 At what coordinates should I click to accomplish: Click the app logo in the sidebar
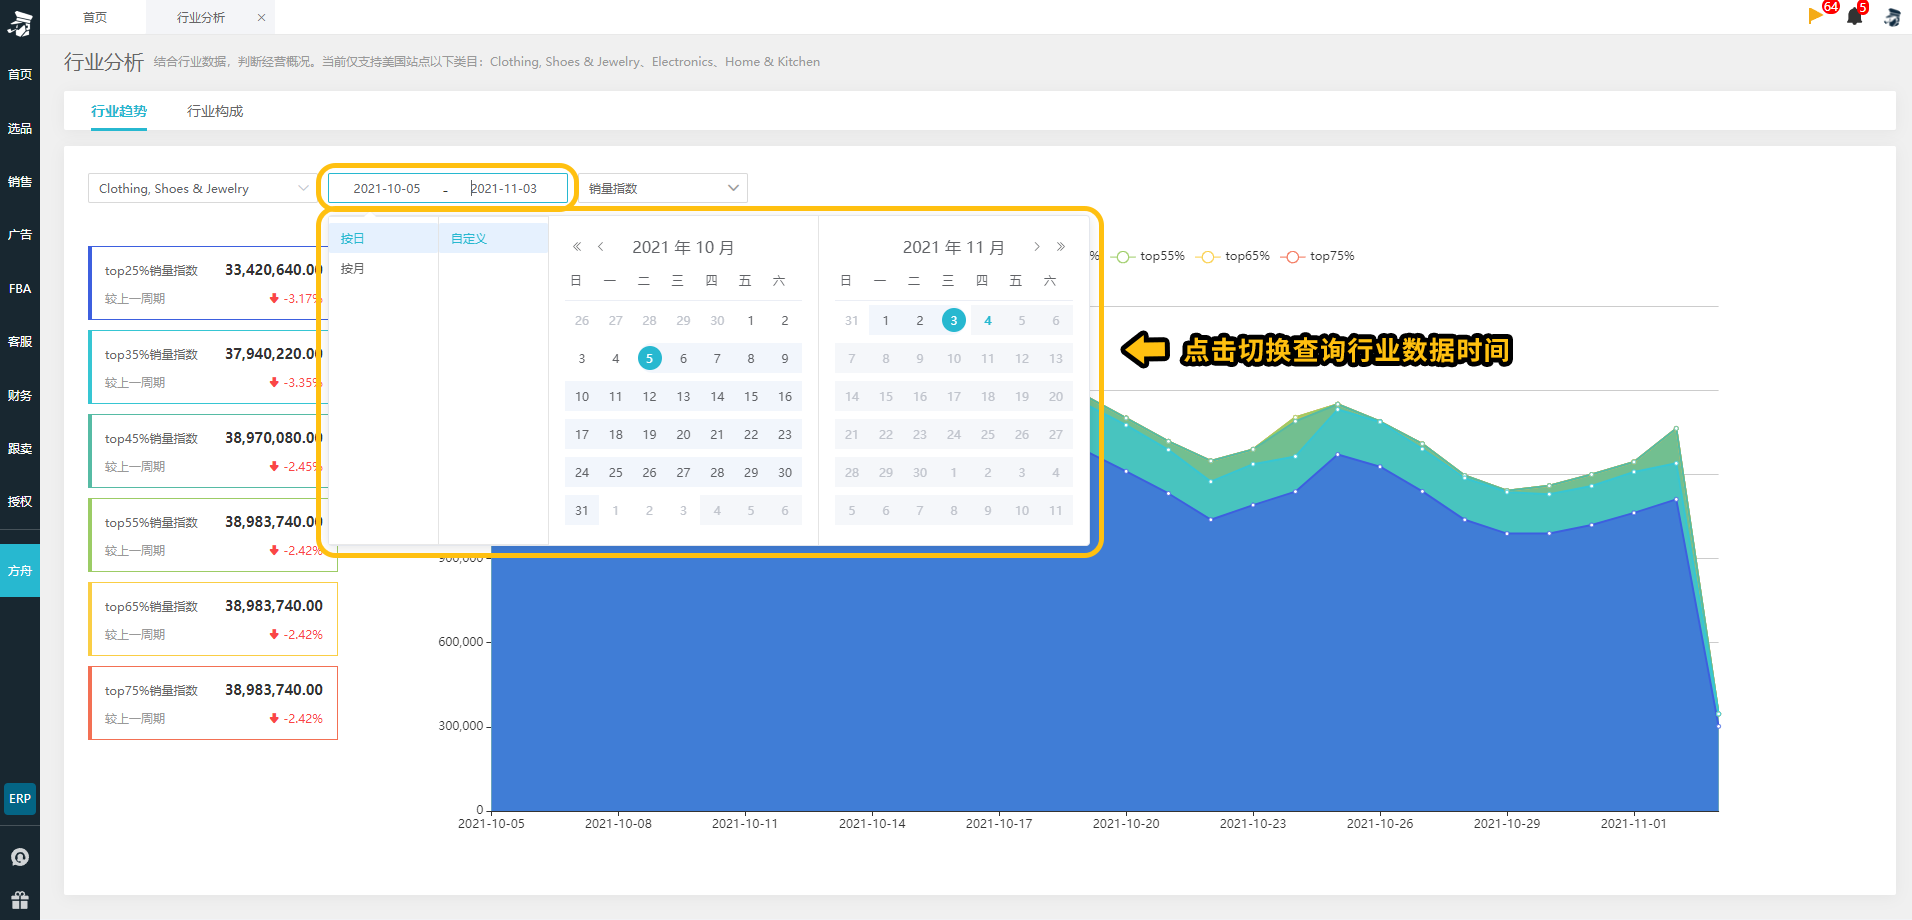coord(20,22)
